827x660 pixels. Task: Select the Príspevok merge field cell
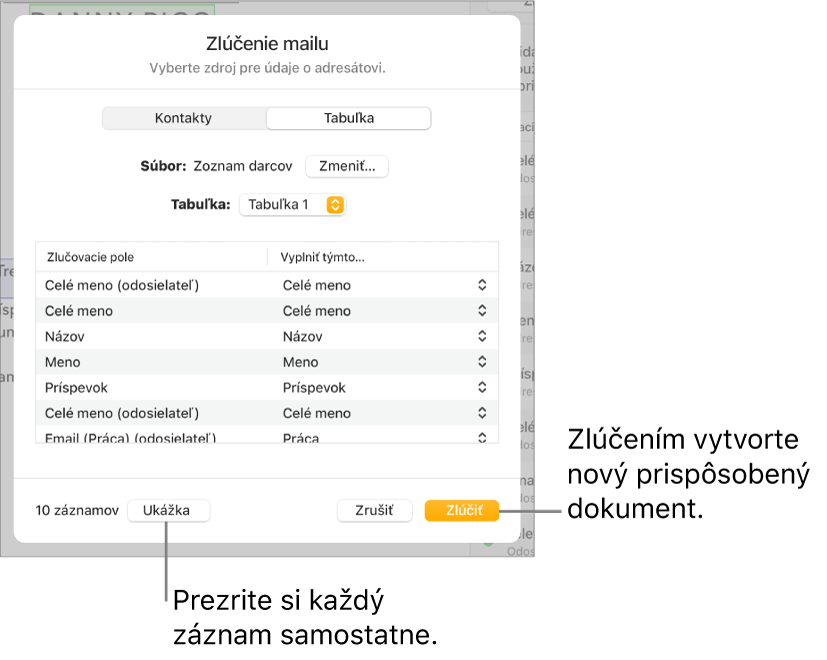coord(76,388)
